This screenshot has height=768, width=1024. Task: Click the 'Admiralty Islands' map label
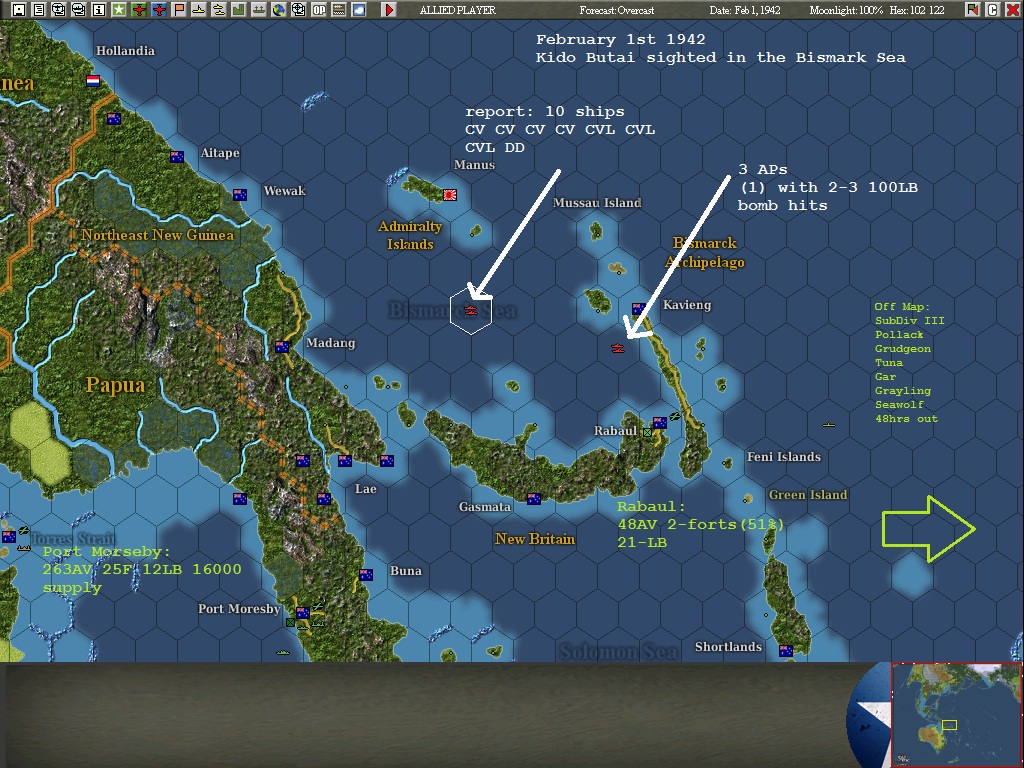(410, 235)
